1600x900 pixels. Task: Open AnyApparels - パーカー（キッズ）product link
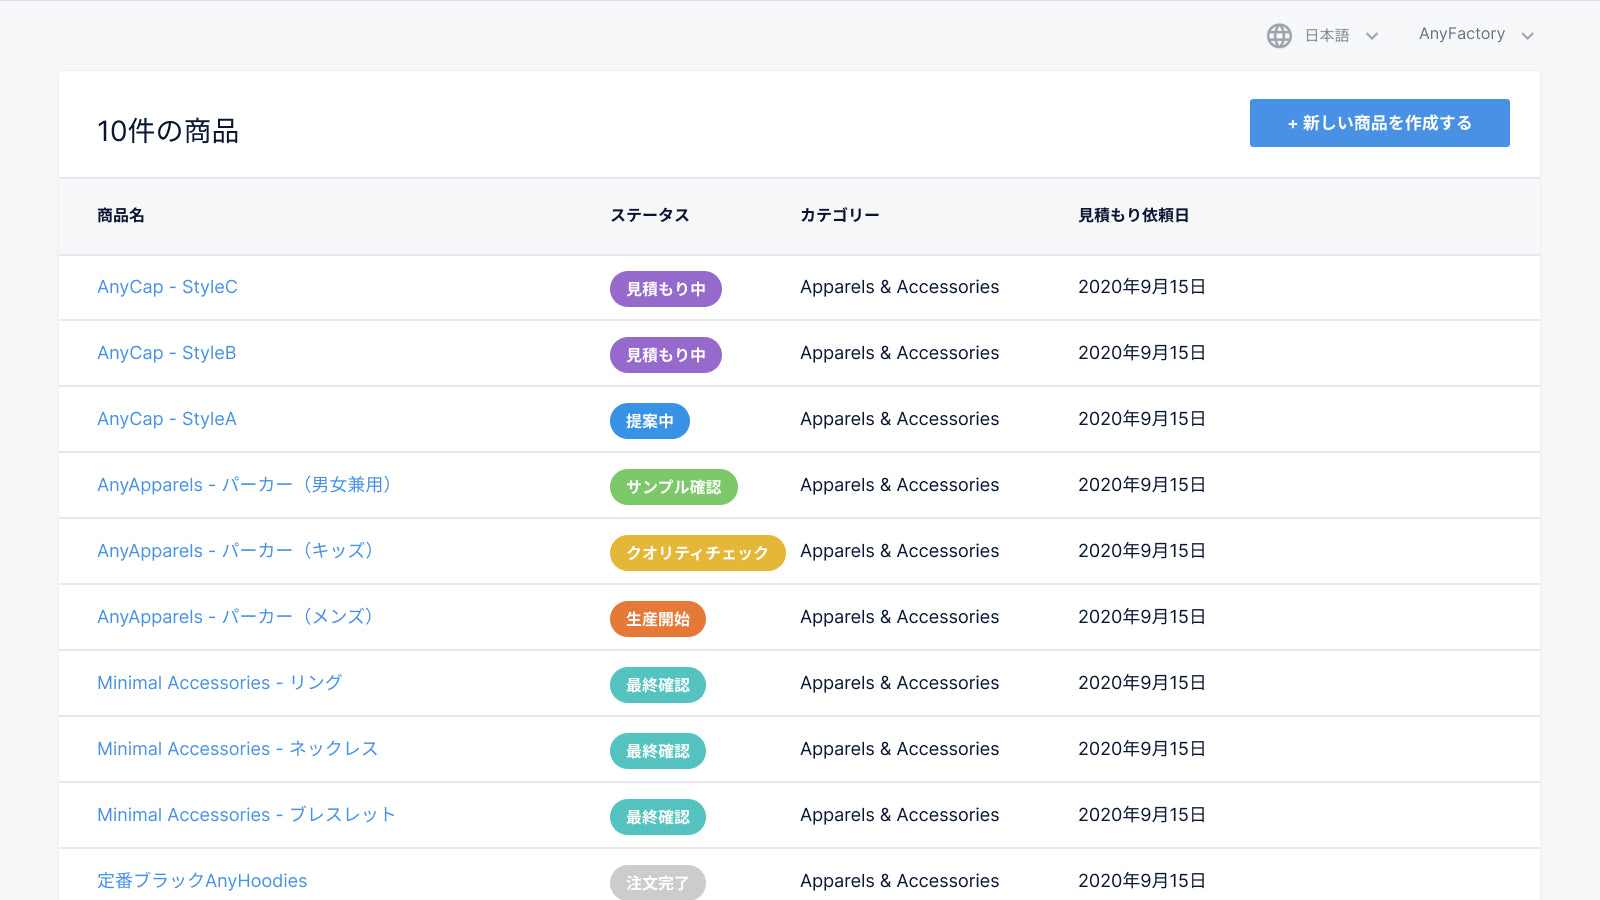235,550
